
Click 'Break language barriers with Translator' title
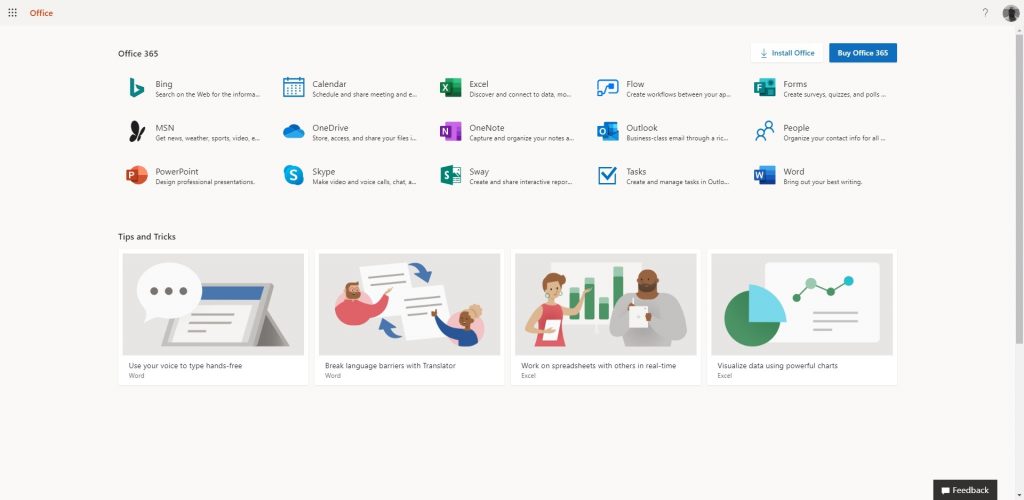pos(390,366)
